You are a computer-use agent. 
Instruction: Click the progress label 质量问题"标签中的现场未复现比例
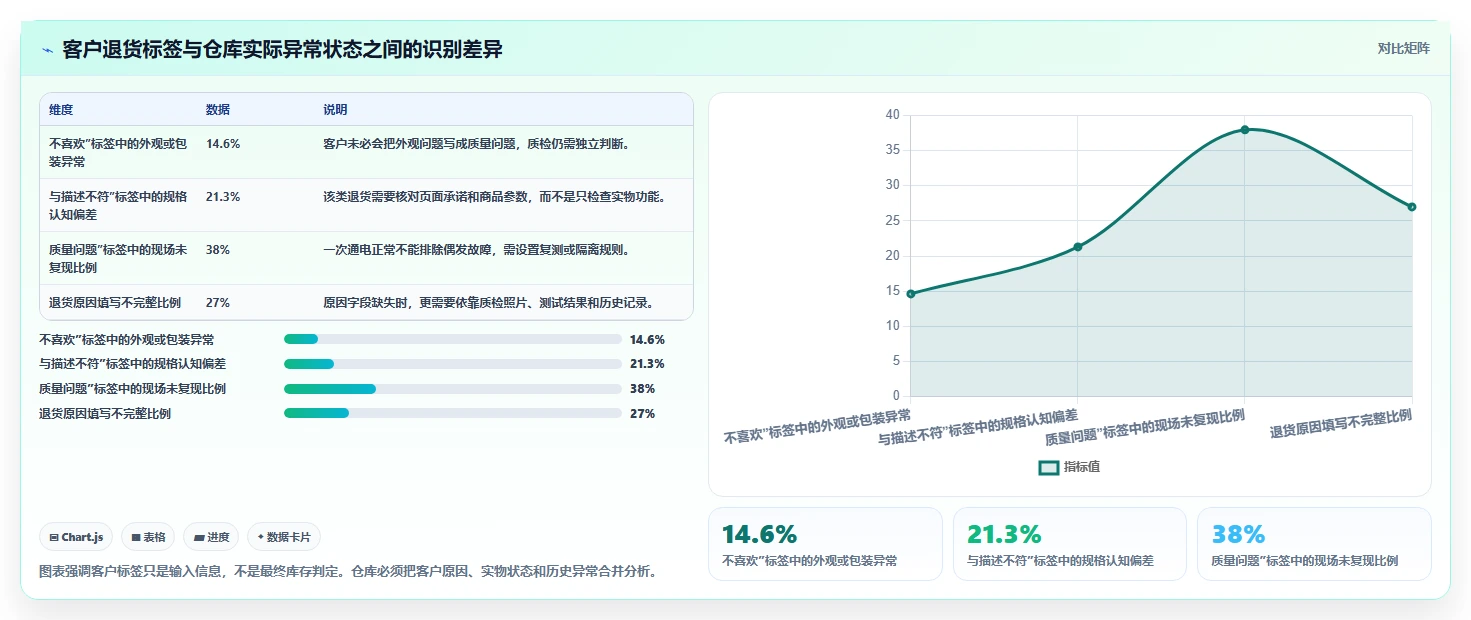(132, 389)
